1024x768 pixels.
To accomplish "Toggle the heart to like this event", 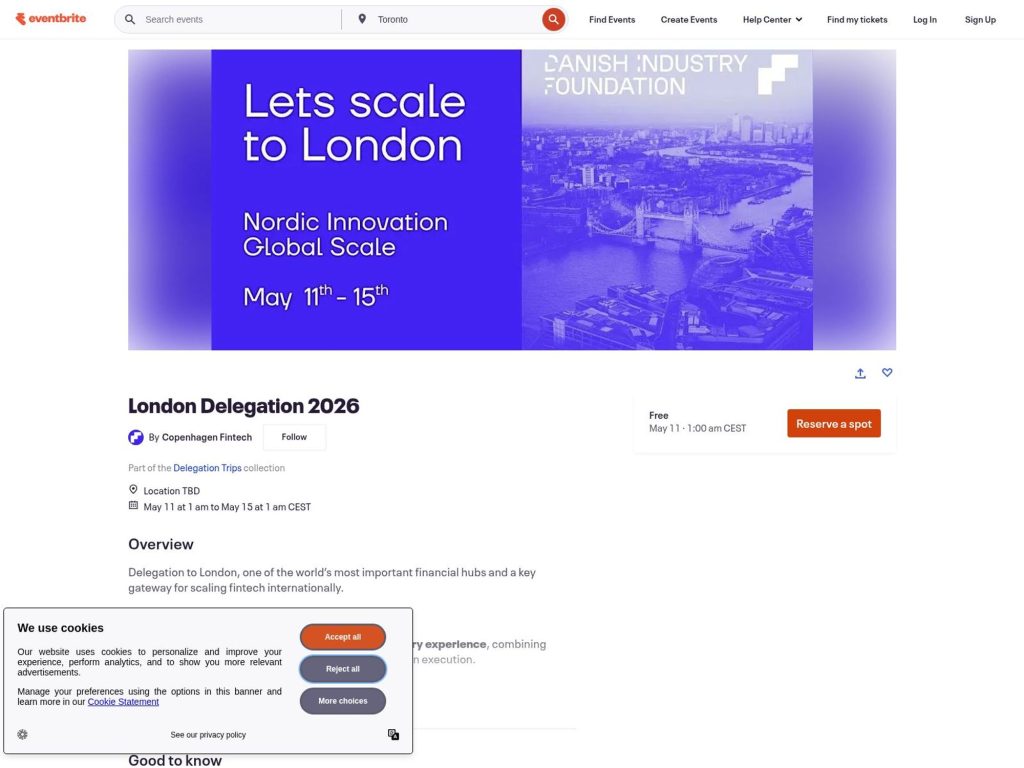I will 887,373.
